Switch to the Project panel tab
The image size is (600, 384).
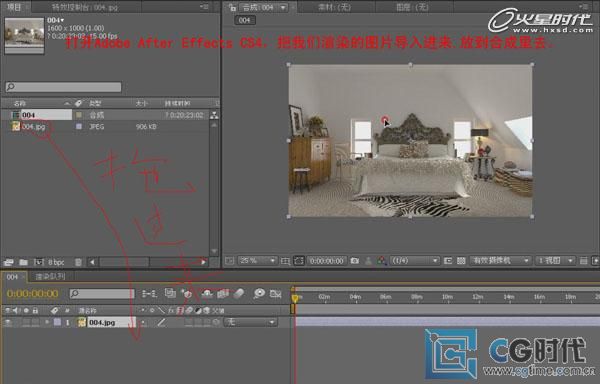pyautogui.click(x=14, y=7)
